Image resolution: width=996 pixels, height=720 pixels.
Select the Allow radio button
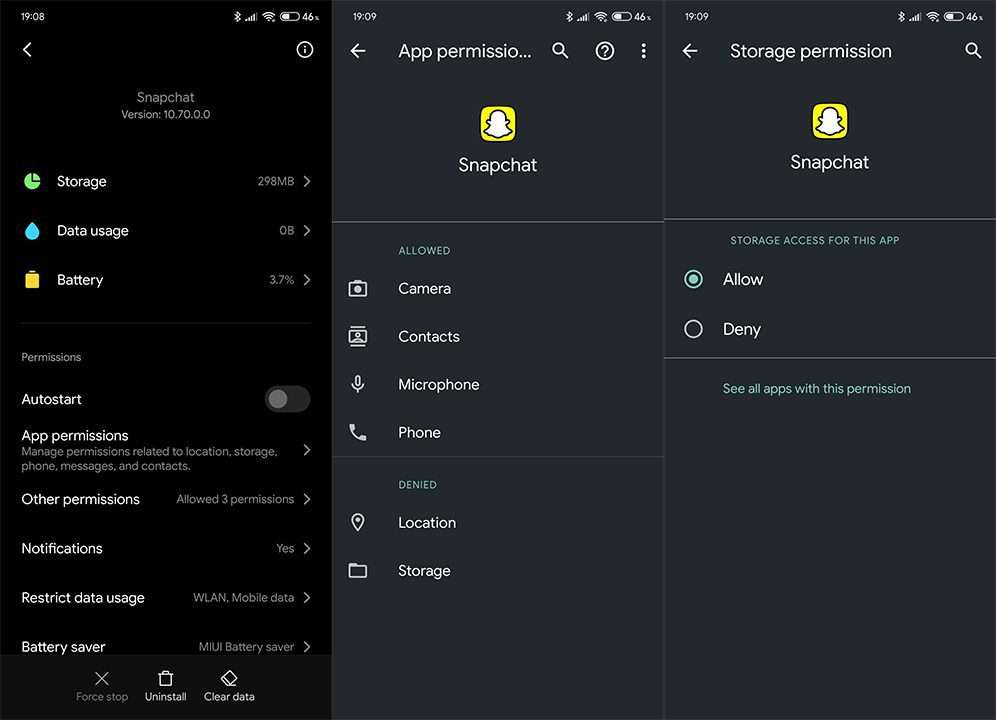(694, 279)
